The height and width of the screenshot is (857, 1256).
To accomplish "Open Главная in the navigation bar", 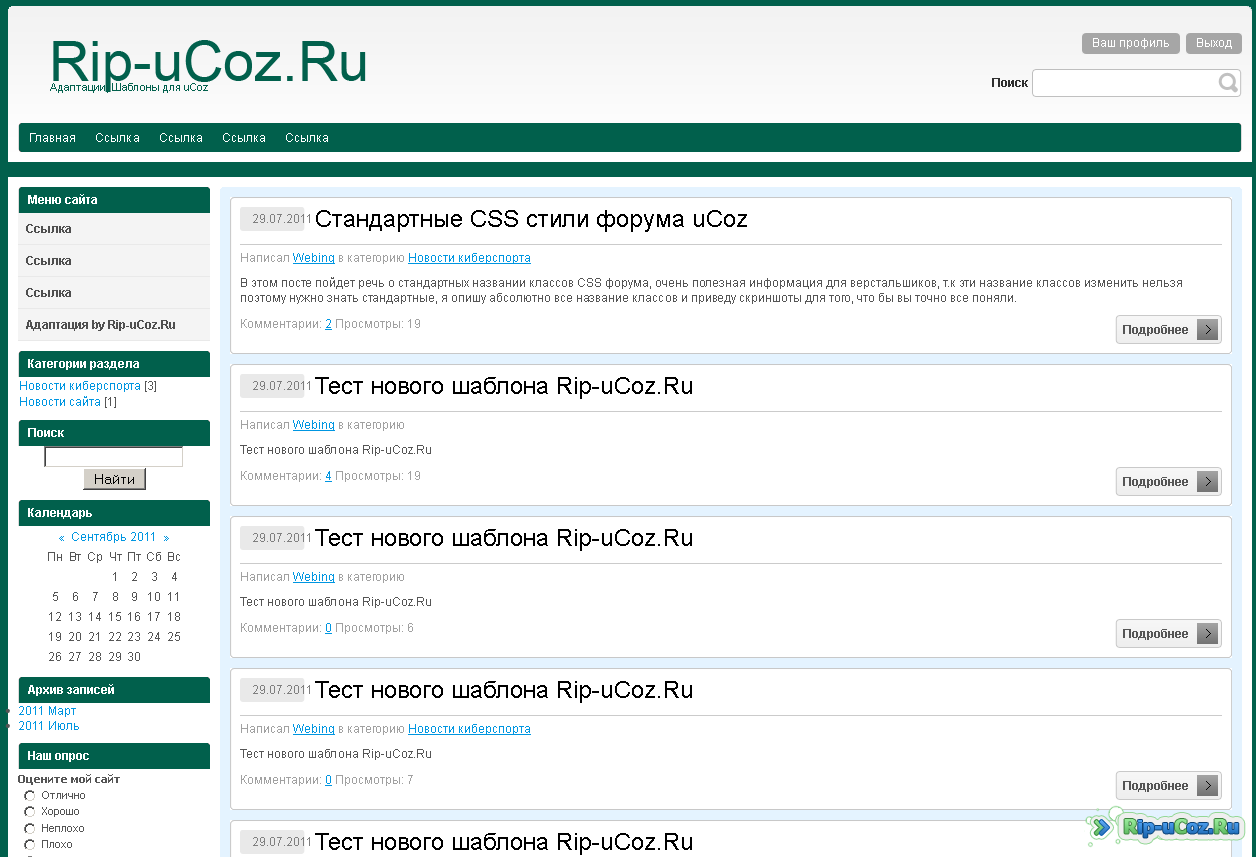I will point(52,138).
